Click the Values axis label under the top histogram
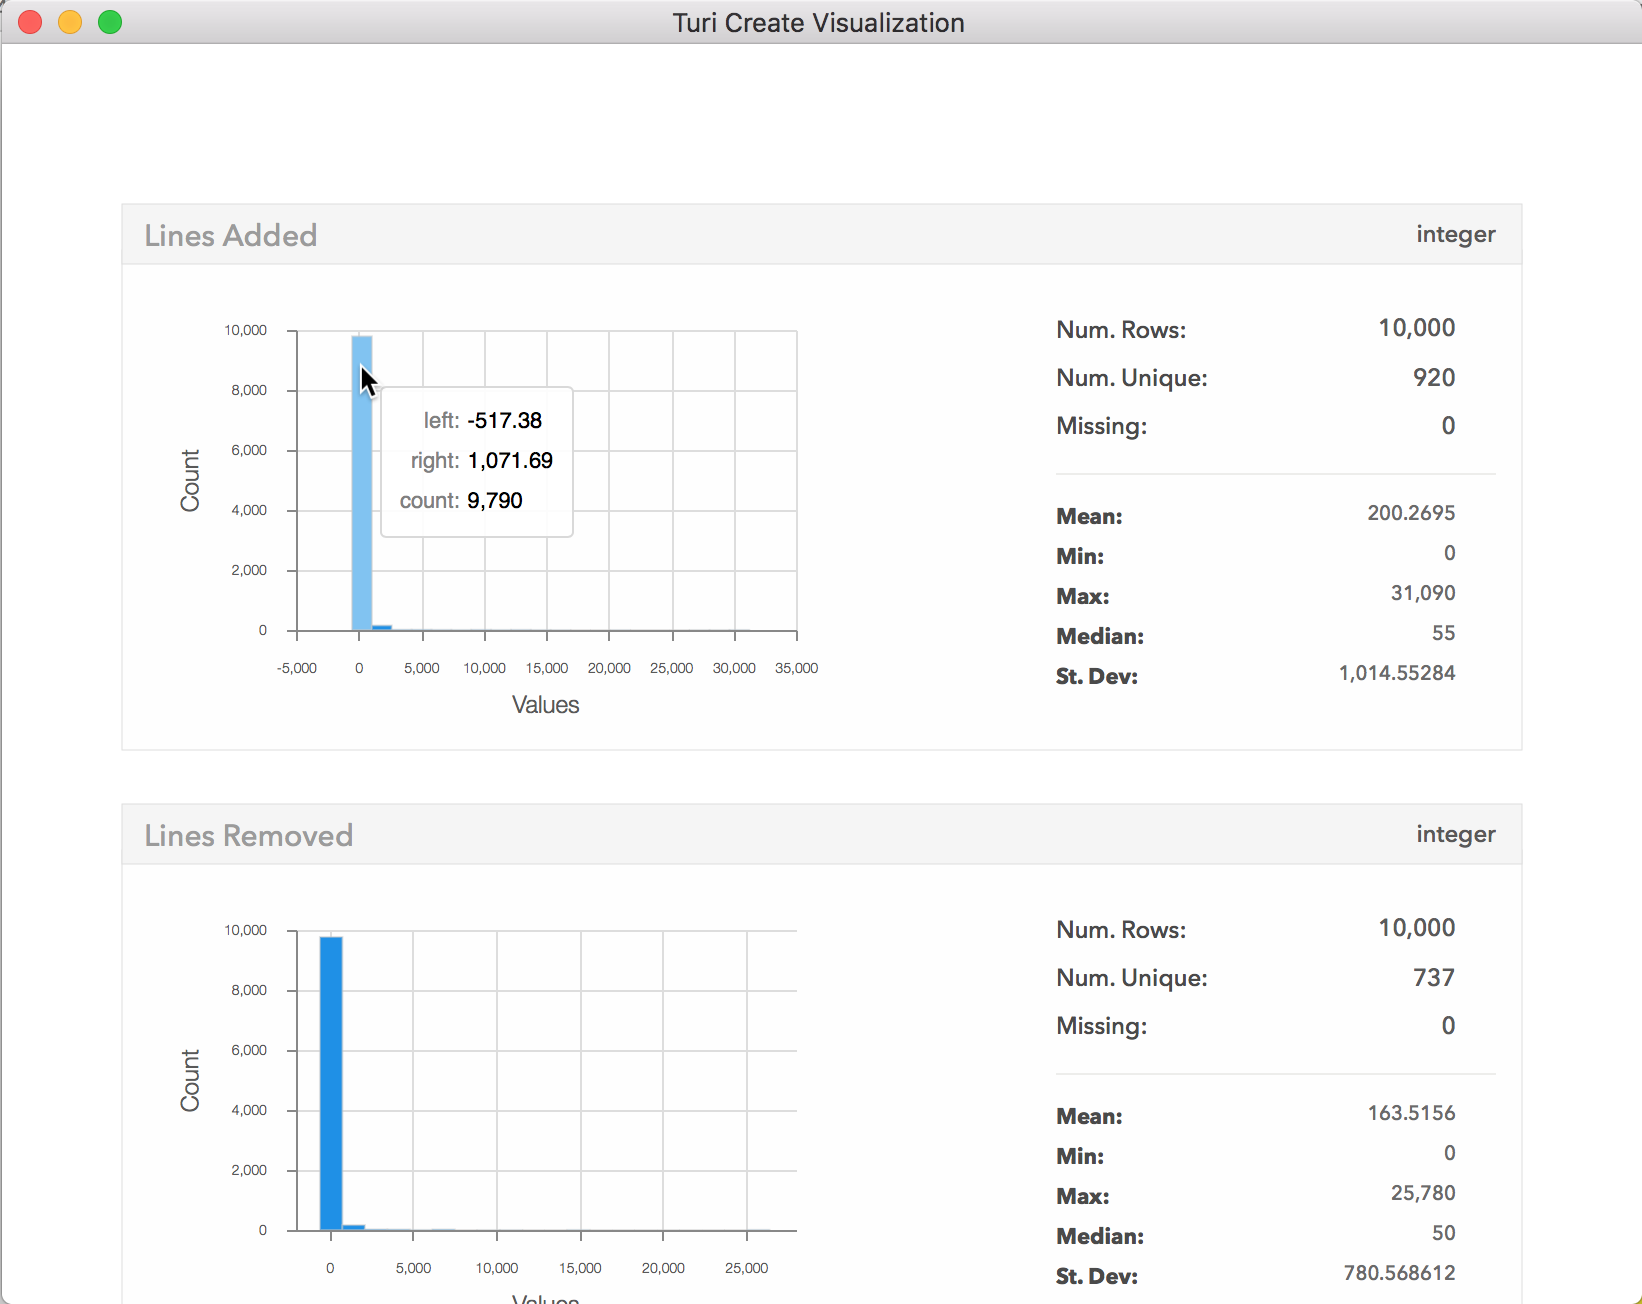This screenshot has width=1642, height=1304. (x=545, y=704)
